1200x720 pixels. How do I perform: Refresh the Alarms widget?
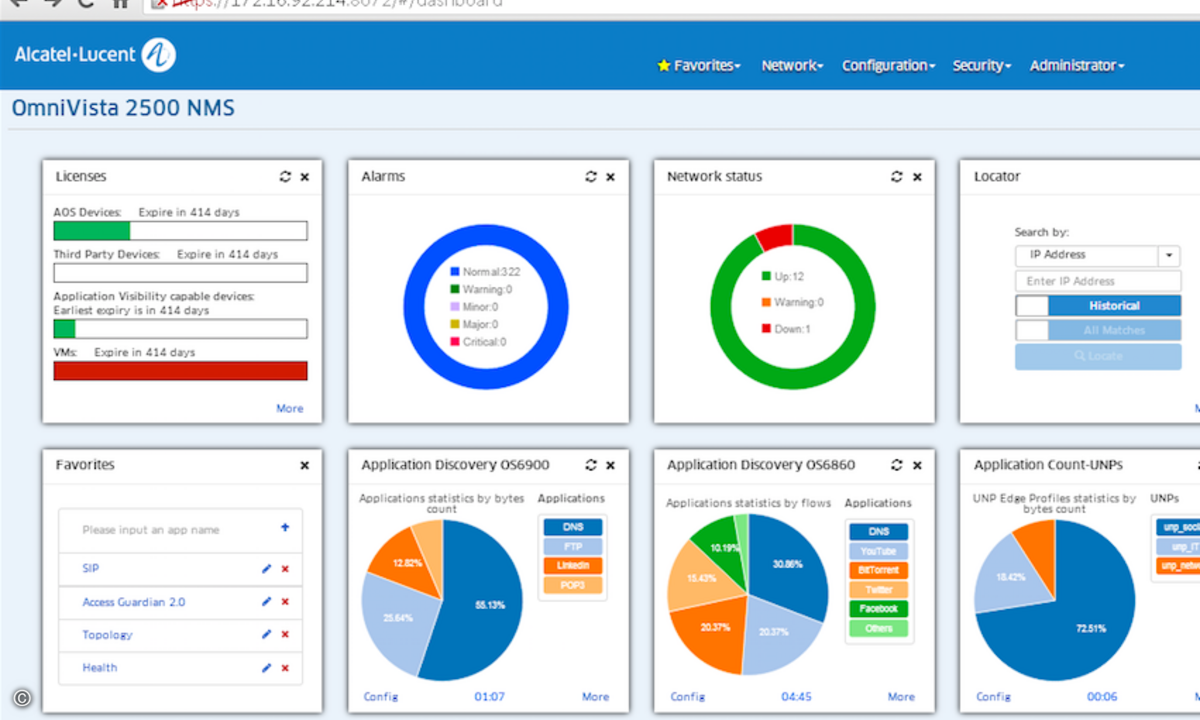click(591, 176)
